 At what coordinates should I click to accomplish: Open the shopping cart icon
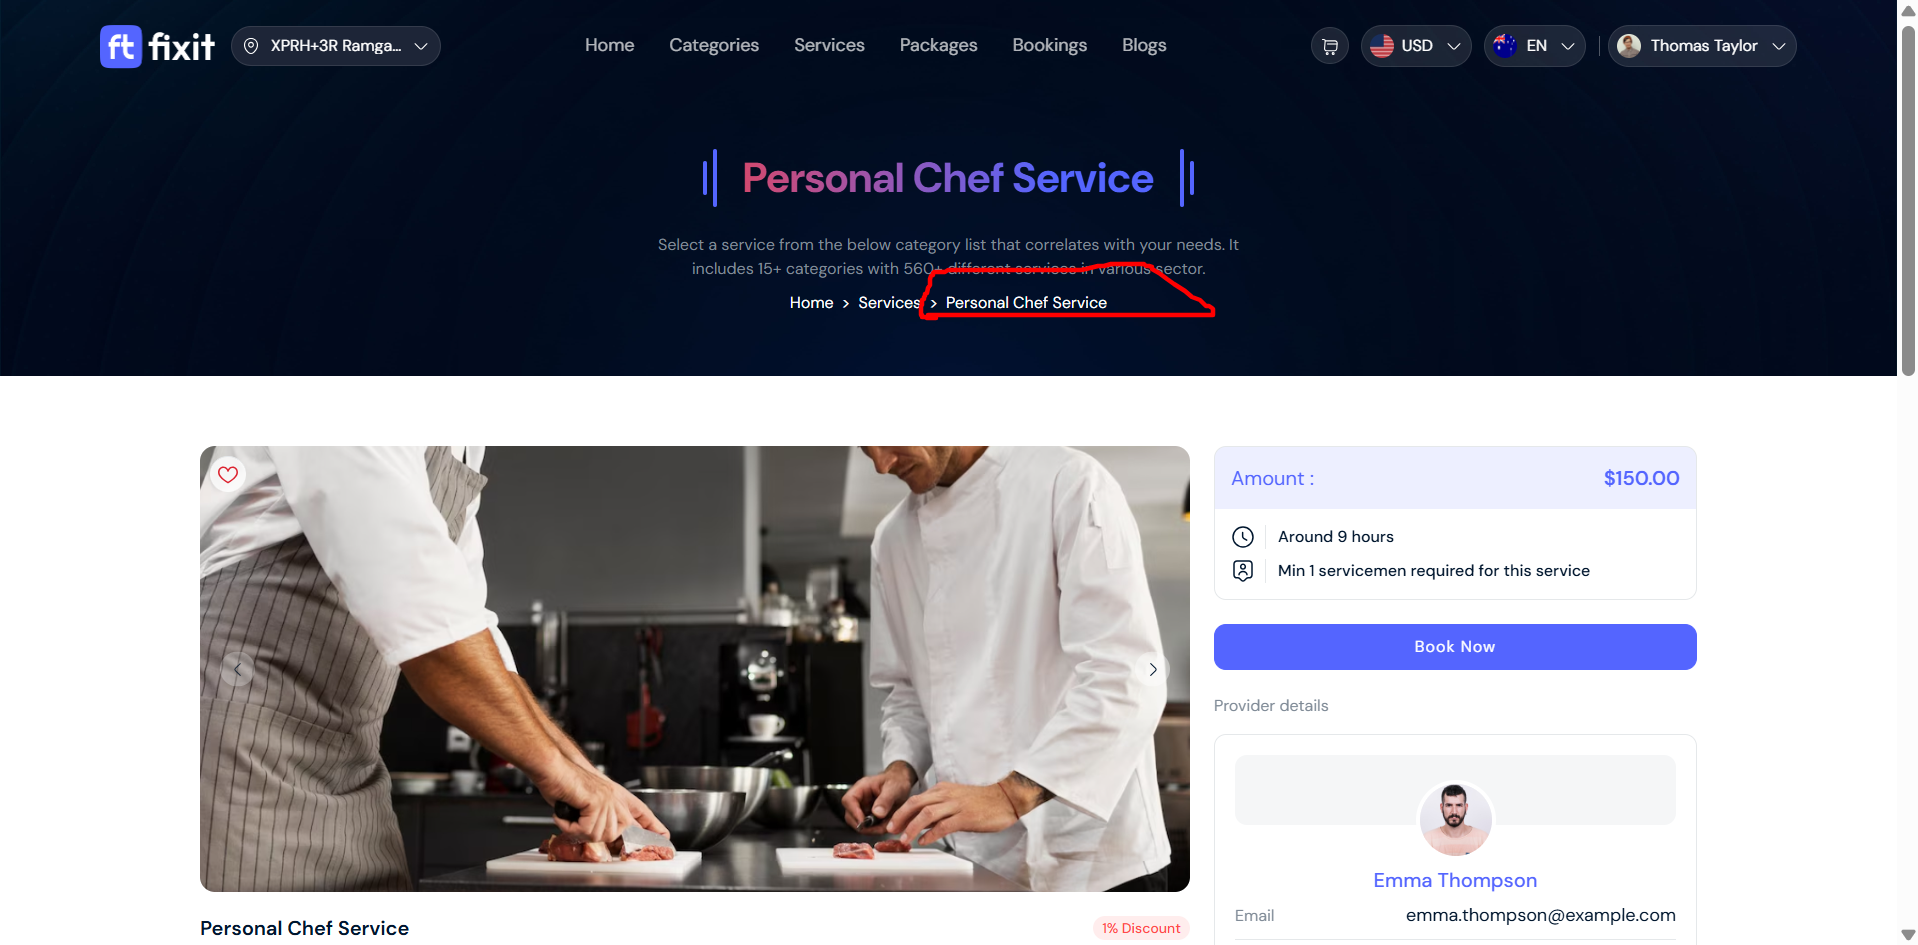[1330, 46]
